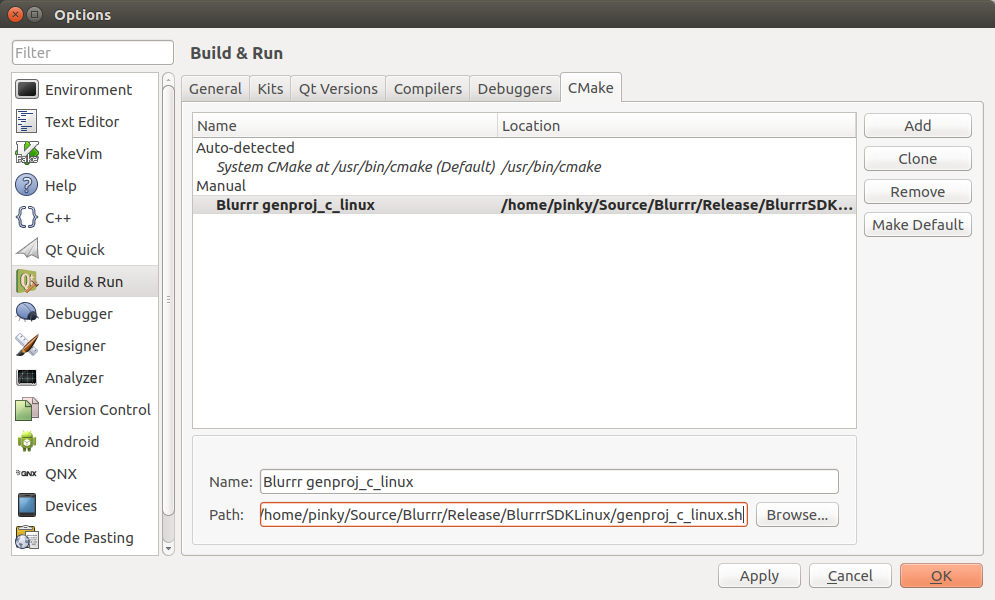The width and height of the screenshot is (995, 600).
Task: Select the Version Control icon
Action: [x=27, y=410]
